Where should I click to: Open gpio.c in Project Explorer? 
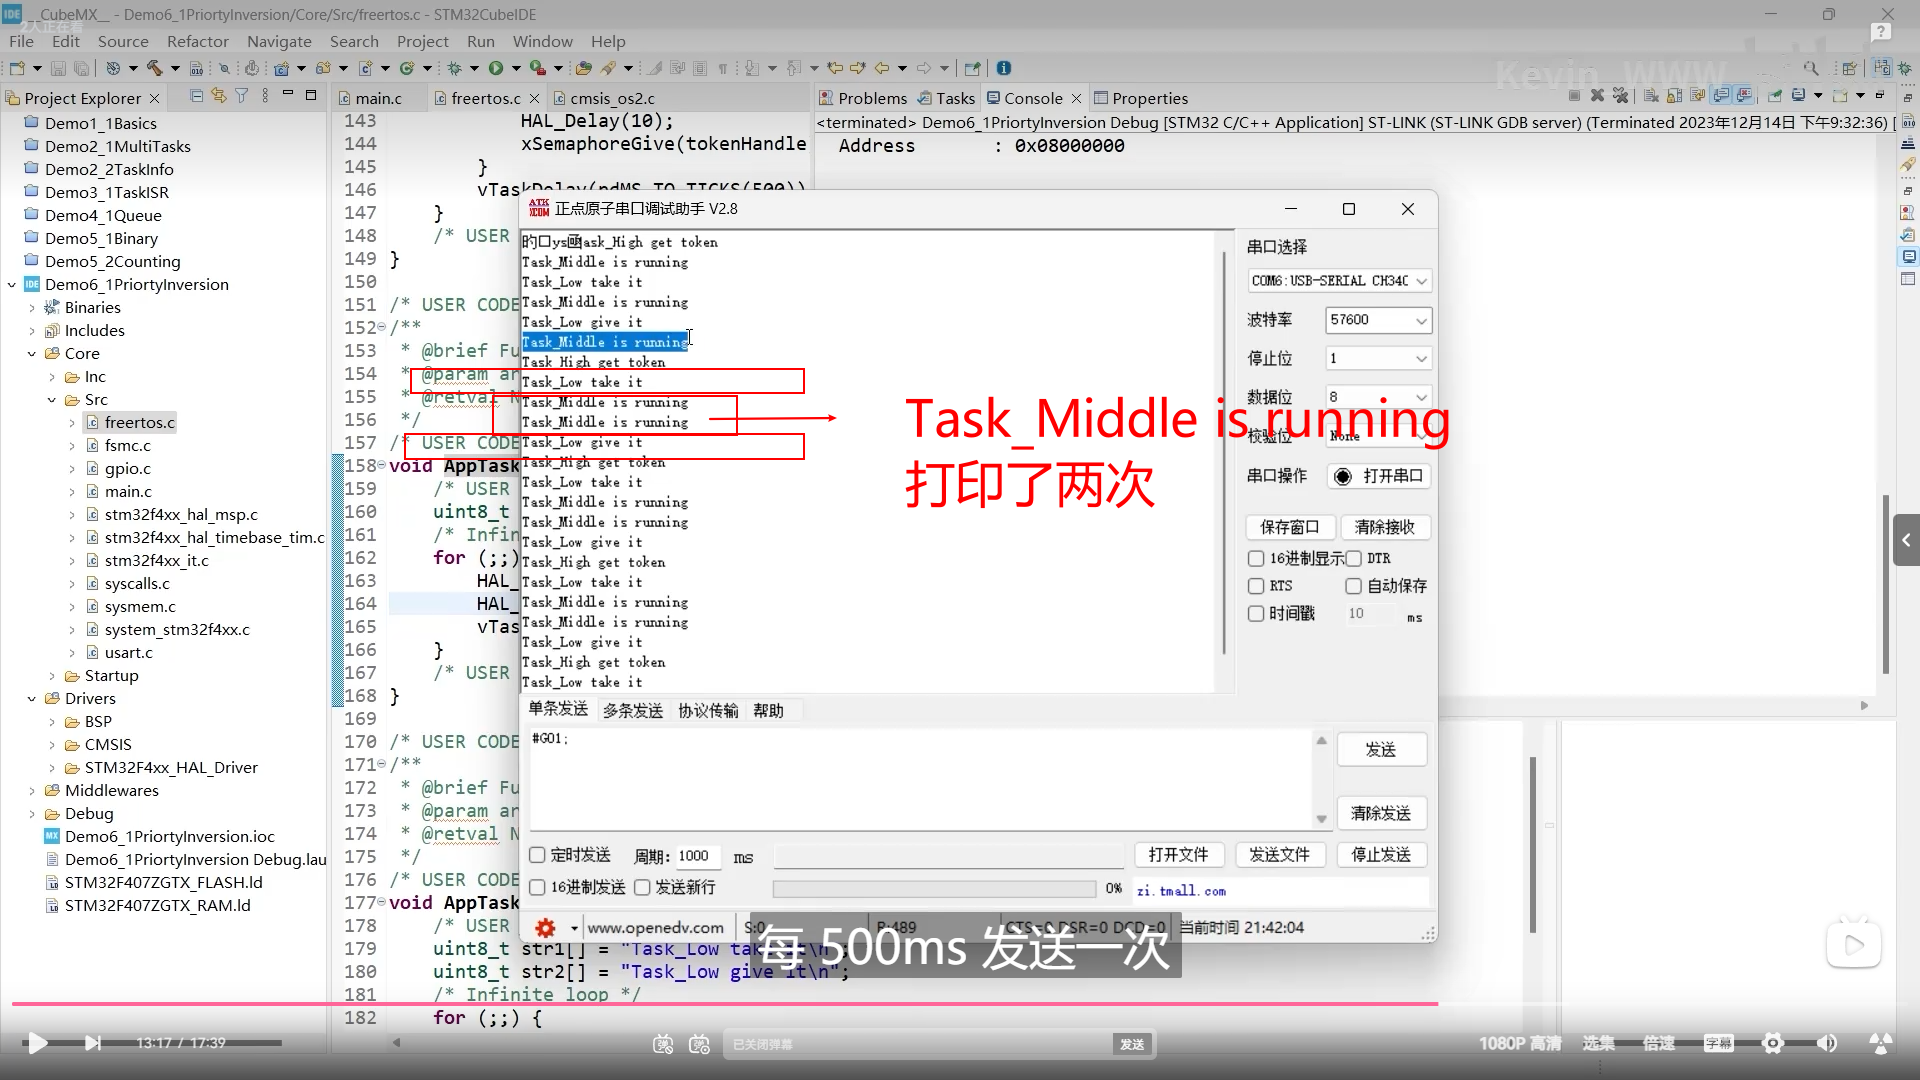click(x=128, y=469)
